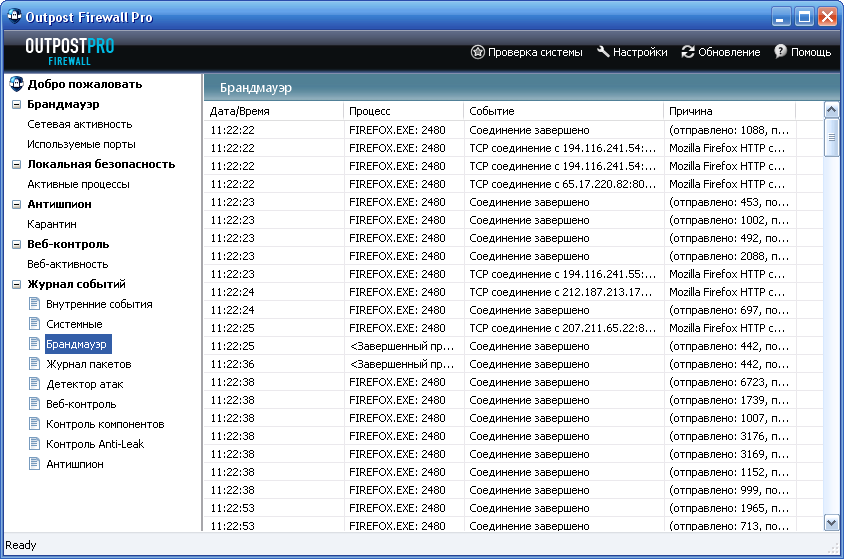The height and width of the screenshot is (559, 844).
Task: Select Добро пожаловать in the sidebar
Action: pos(85,84)
